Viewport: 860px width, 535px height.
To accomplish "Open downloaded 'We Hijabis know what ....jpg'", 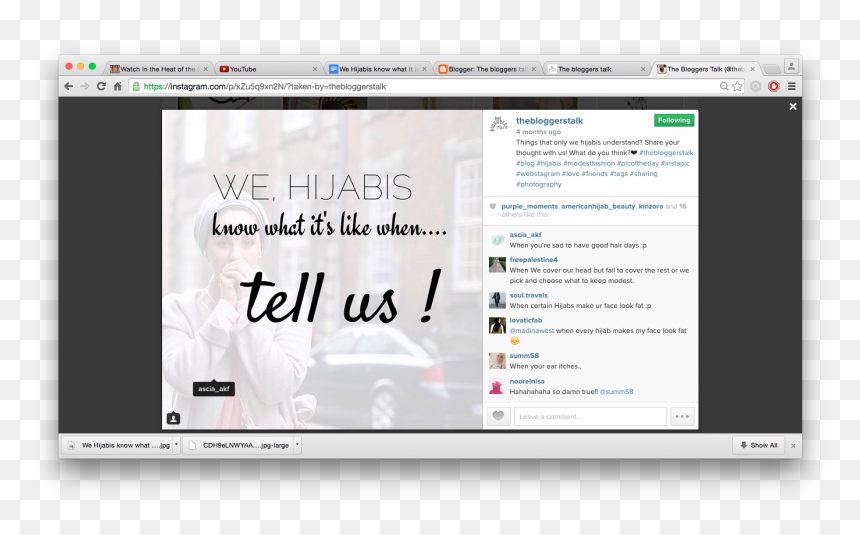I will [x=119, y=445].
